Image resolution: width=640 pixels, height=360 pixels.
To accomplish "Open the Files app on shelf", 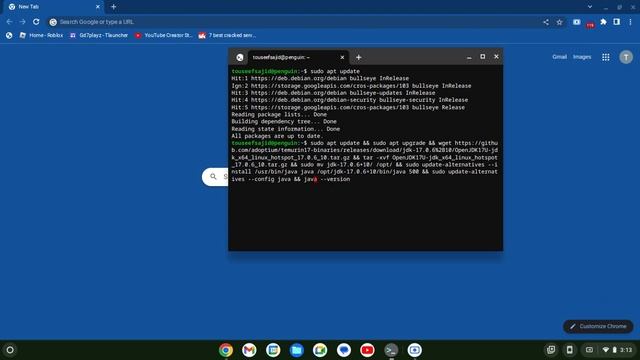I will [x=297, y=350].
